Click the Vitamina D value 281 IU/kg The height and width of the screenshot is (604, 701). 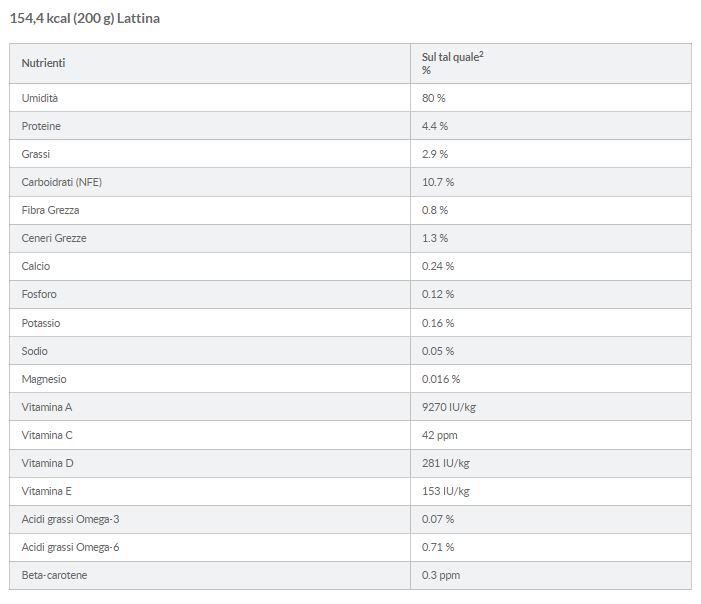pyautogui.click(x=445, y=463)
